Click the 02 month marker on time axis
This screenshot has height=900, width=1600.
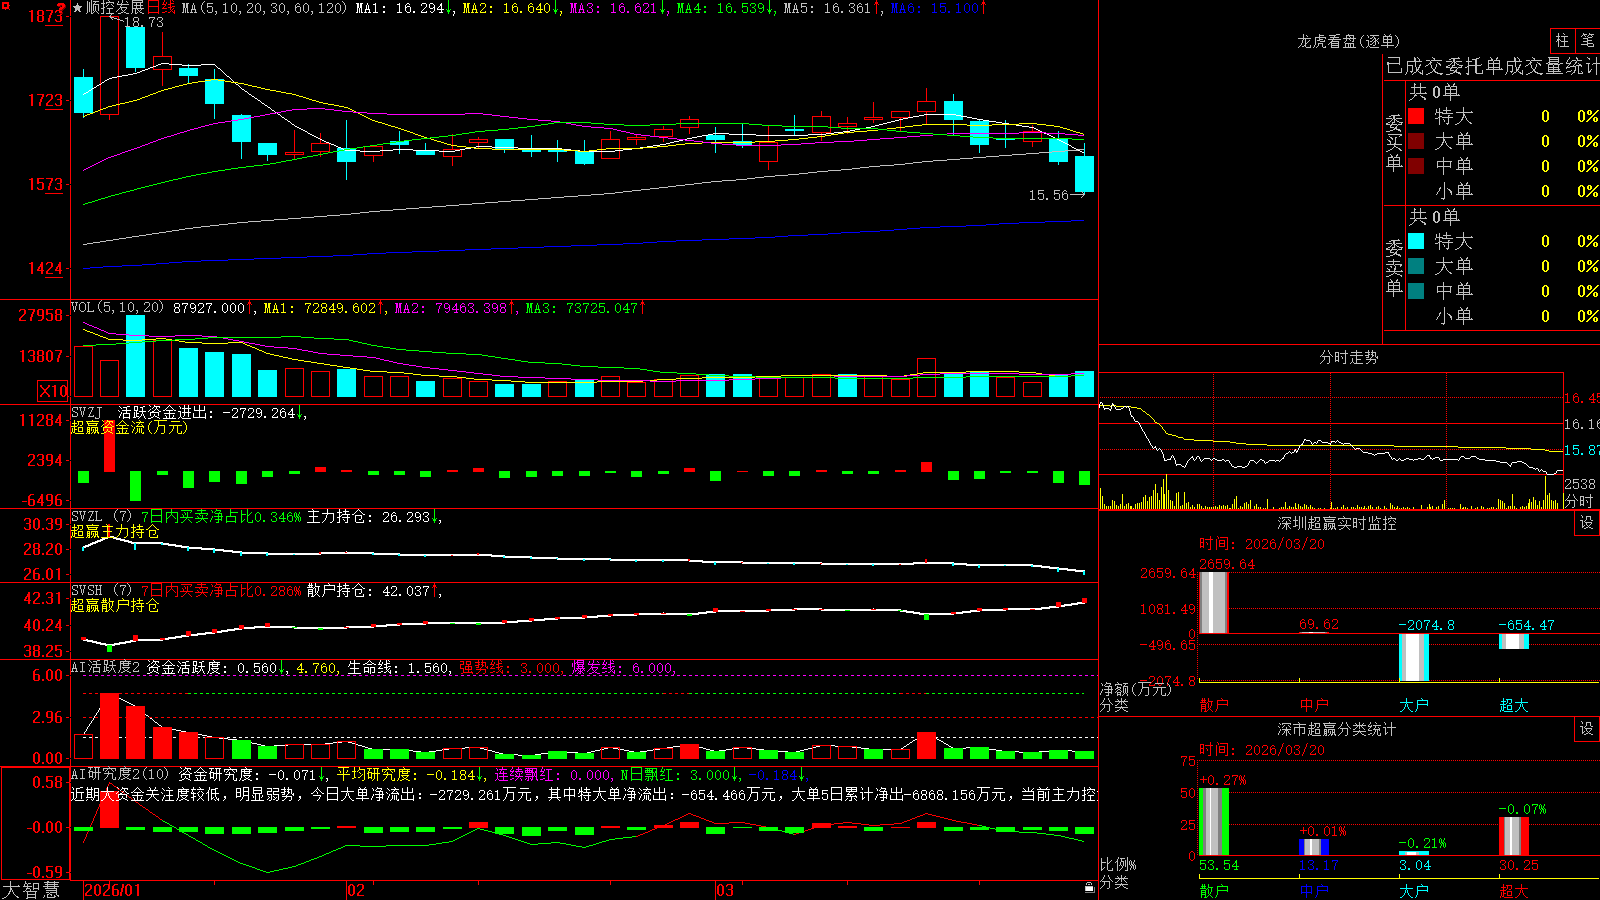click(x=355, y=890)
